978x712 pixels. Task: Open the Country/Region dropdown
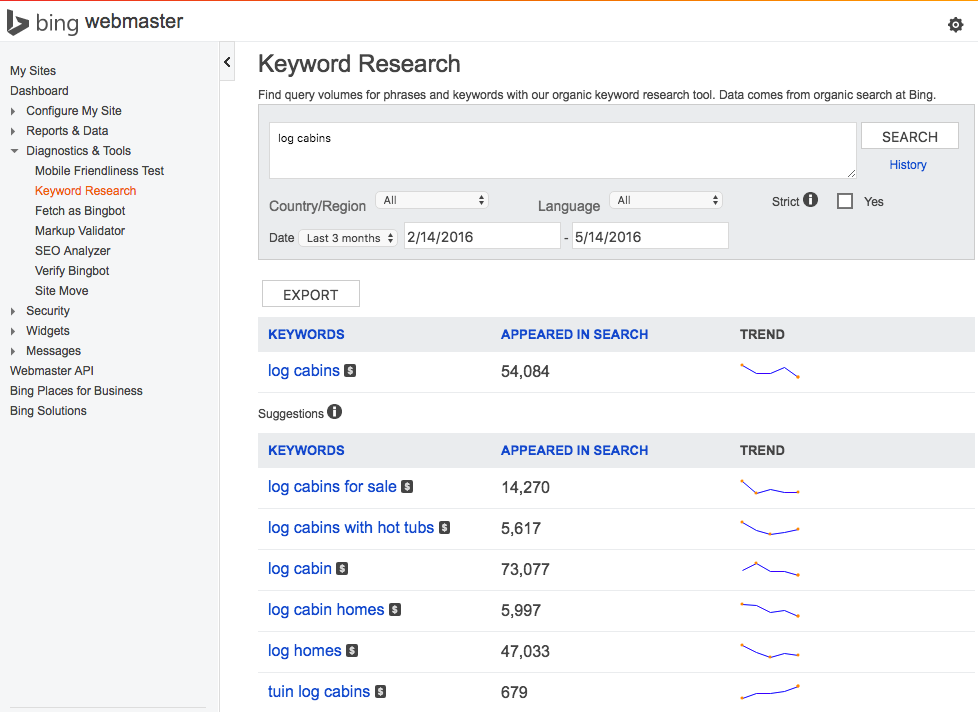432,200
